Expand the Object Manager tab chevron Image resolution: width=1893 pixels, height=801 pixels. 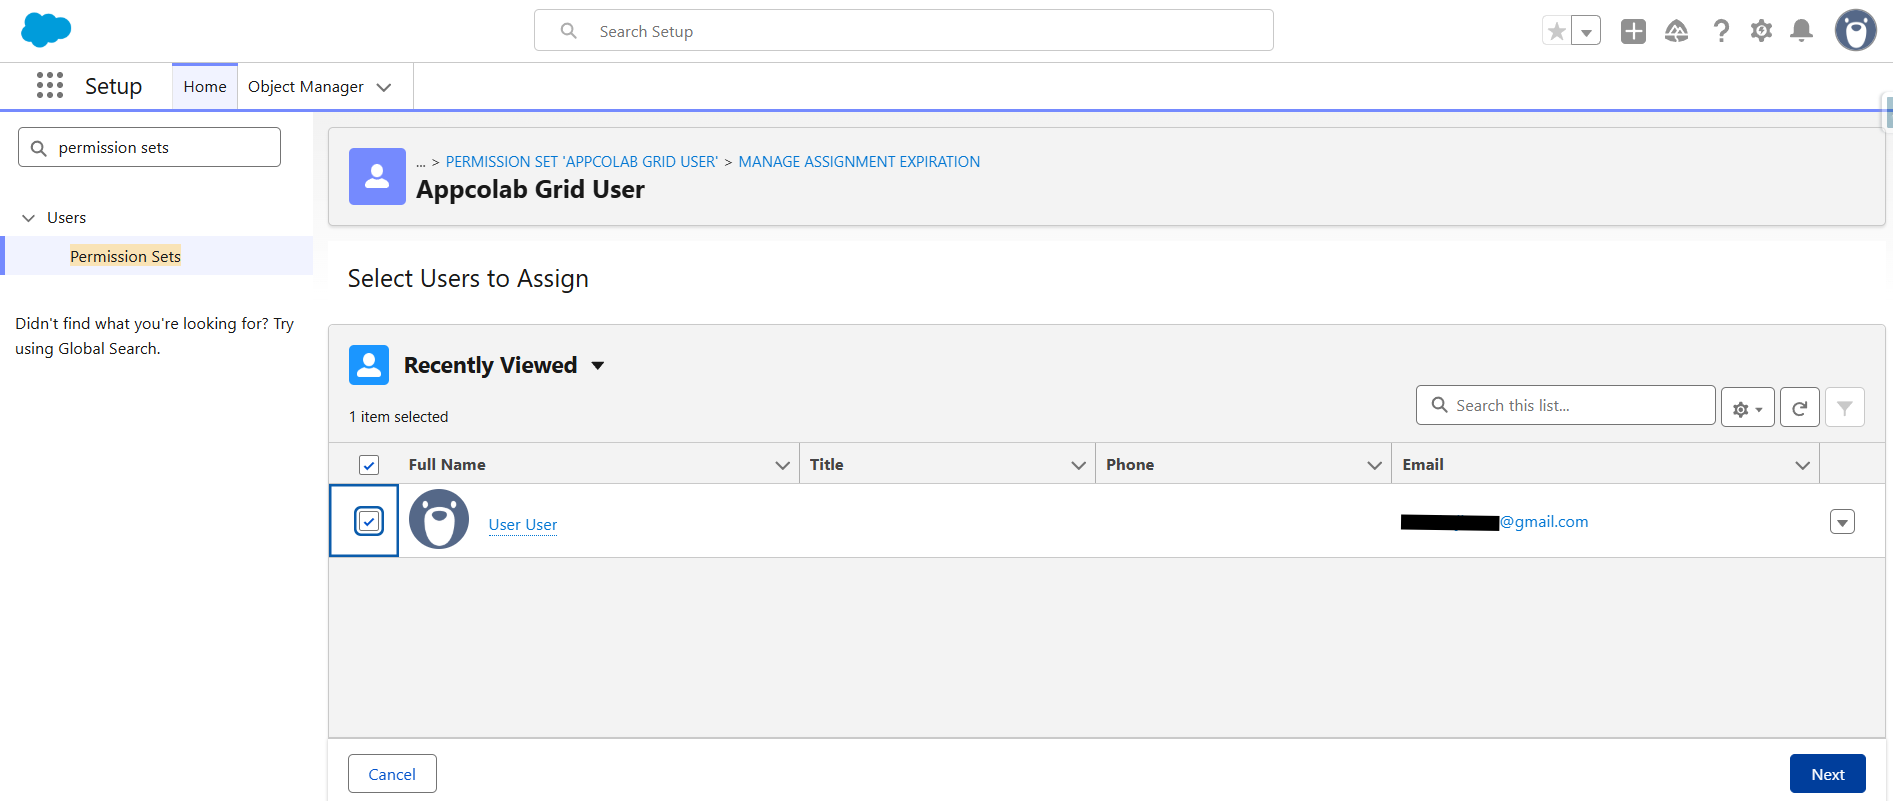coord(384,87)
